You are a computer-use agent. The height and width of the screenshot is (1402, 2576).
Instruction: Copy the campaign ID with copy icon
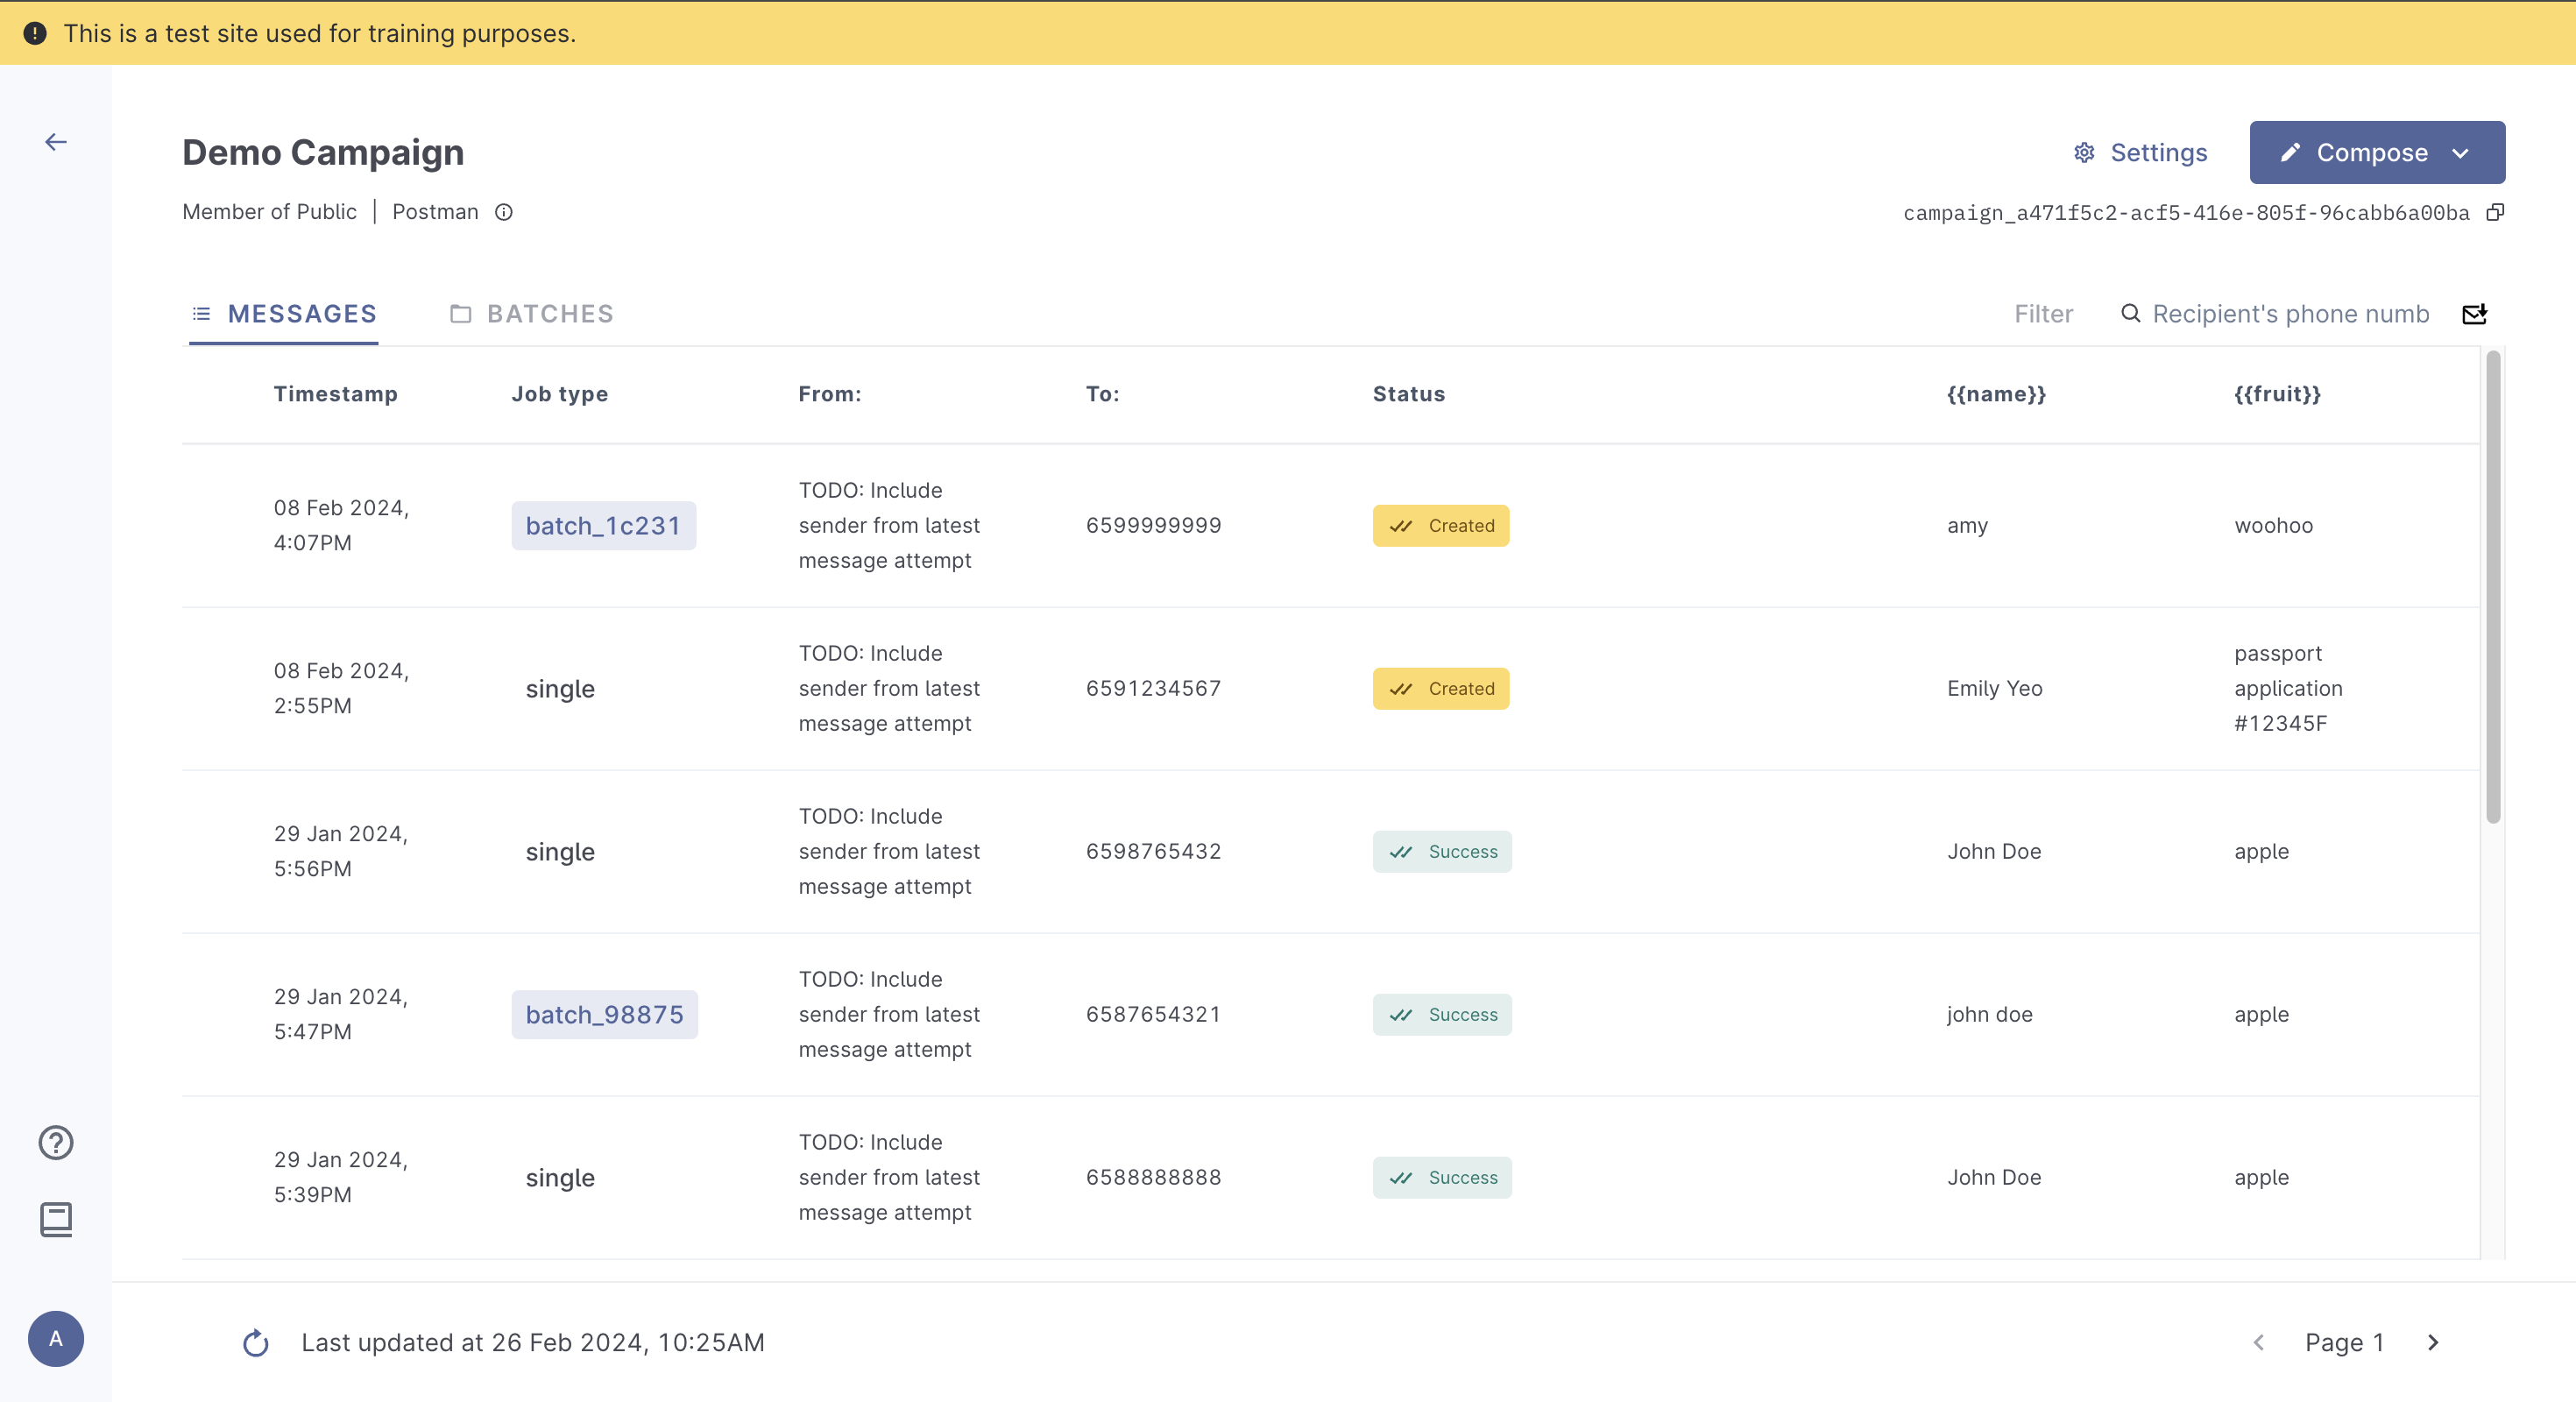tap(2495, 212)
